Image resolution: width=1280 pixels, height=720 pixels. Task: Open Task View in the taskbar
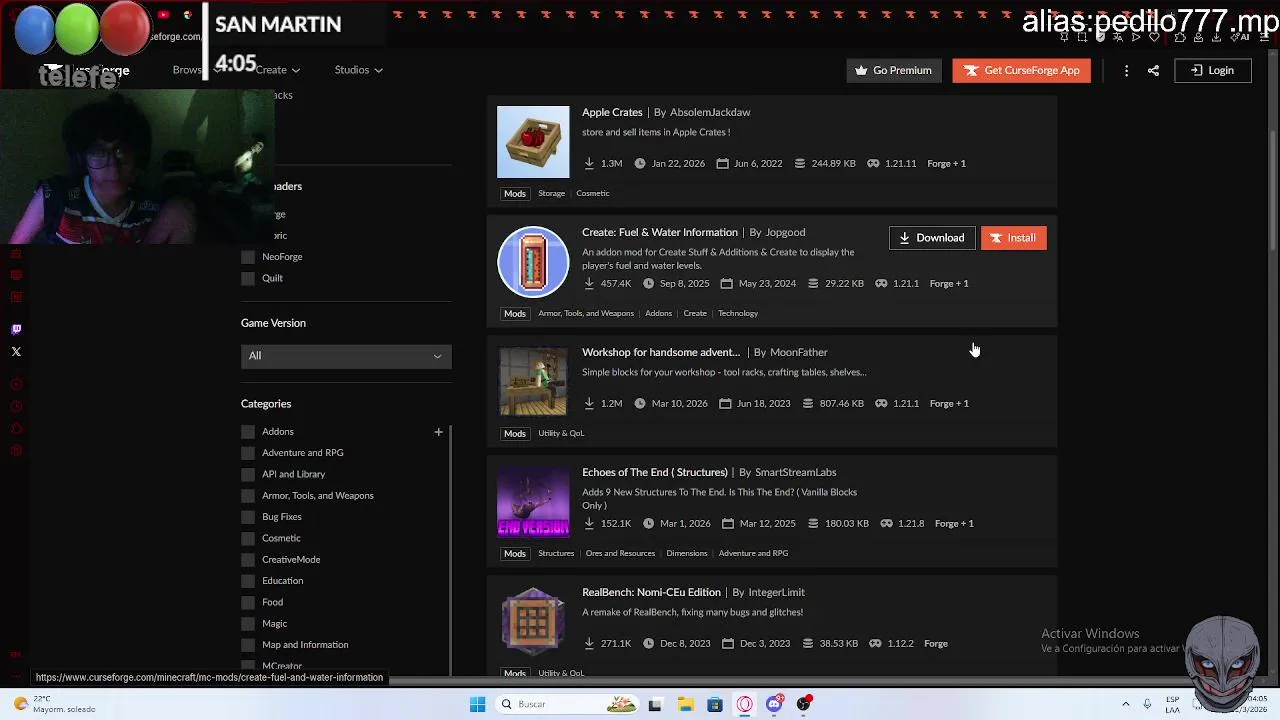[655, 704]
